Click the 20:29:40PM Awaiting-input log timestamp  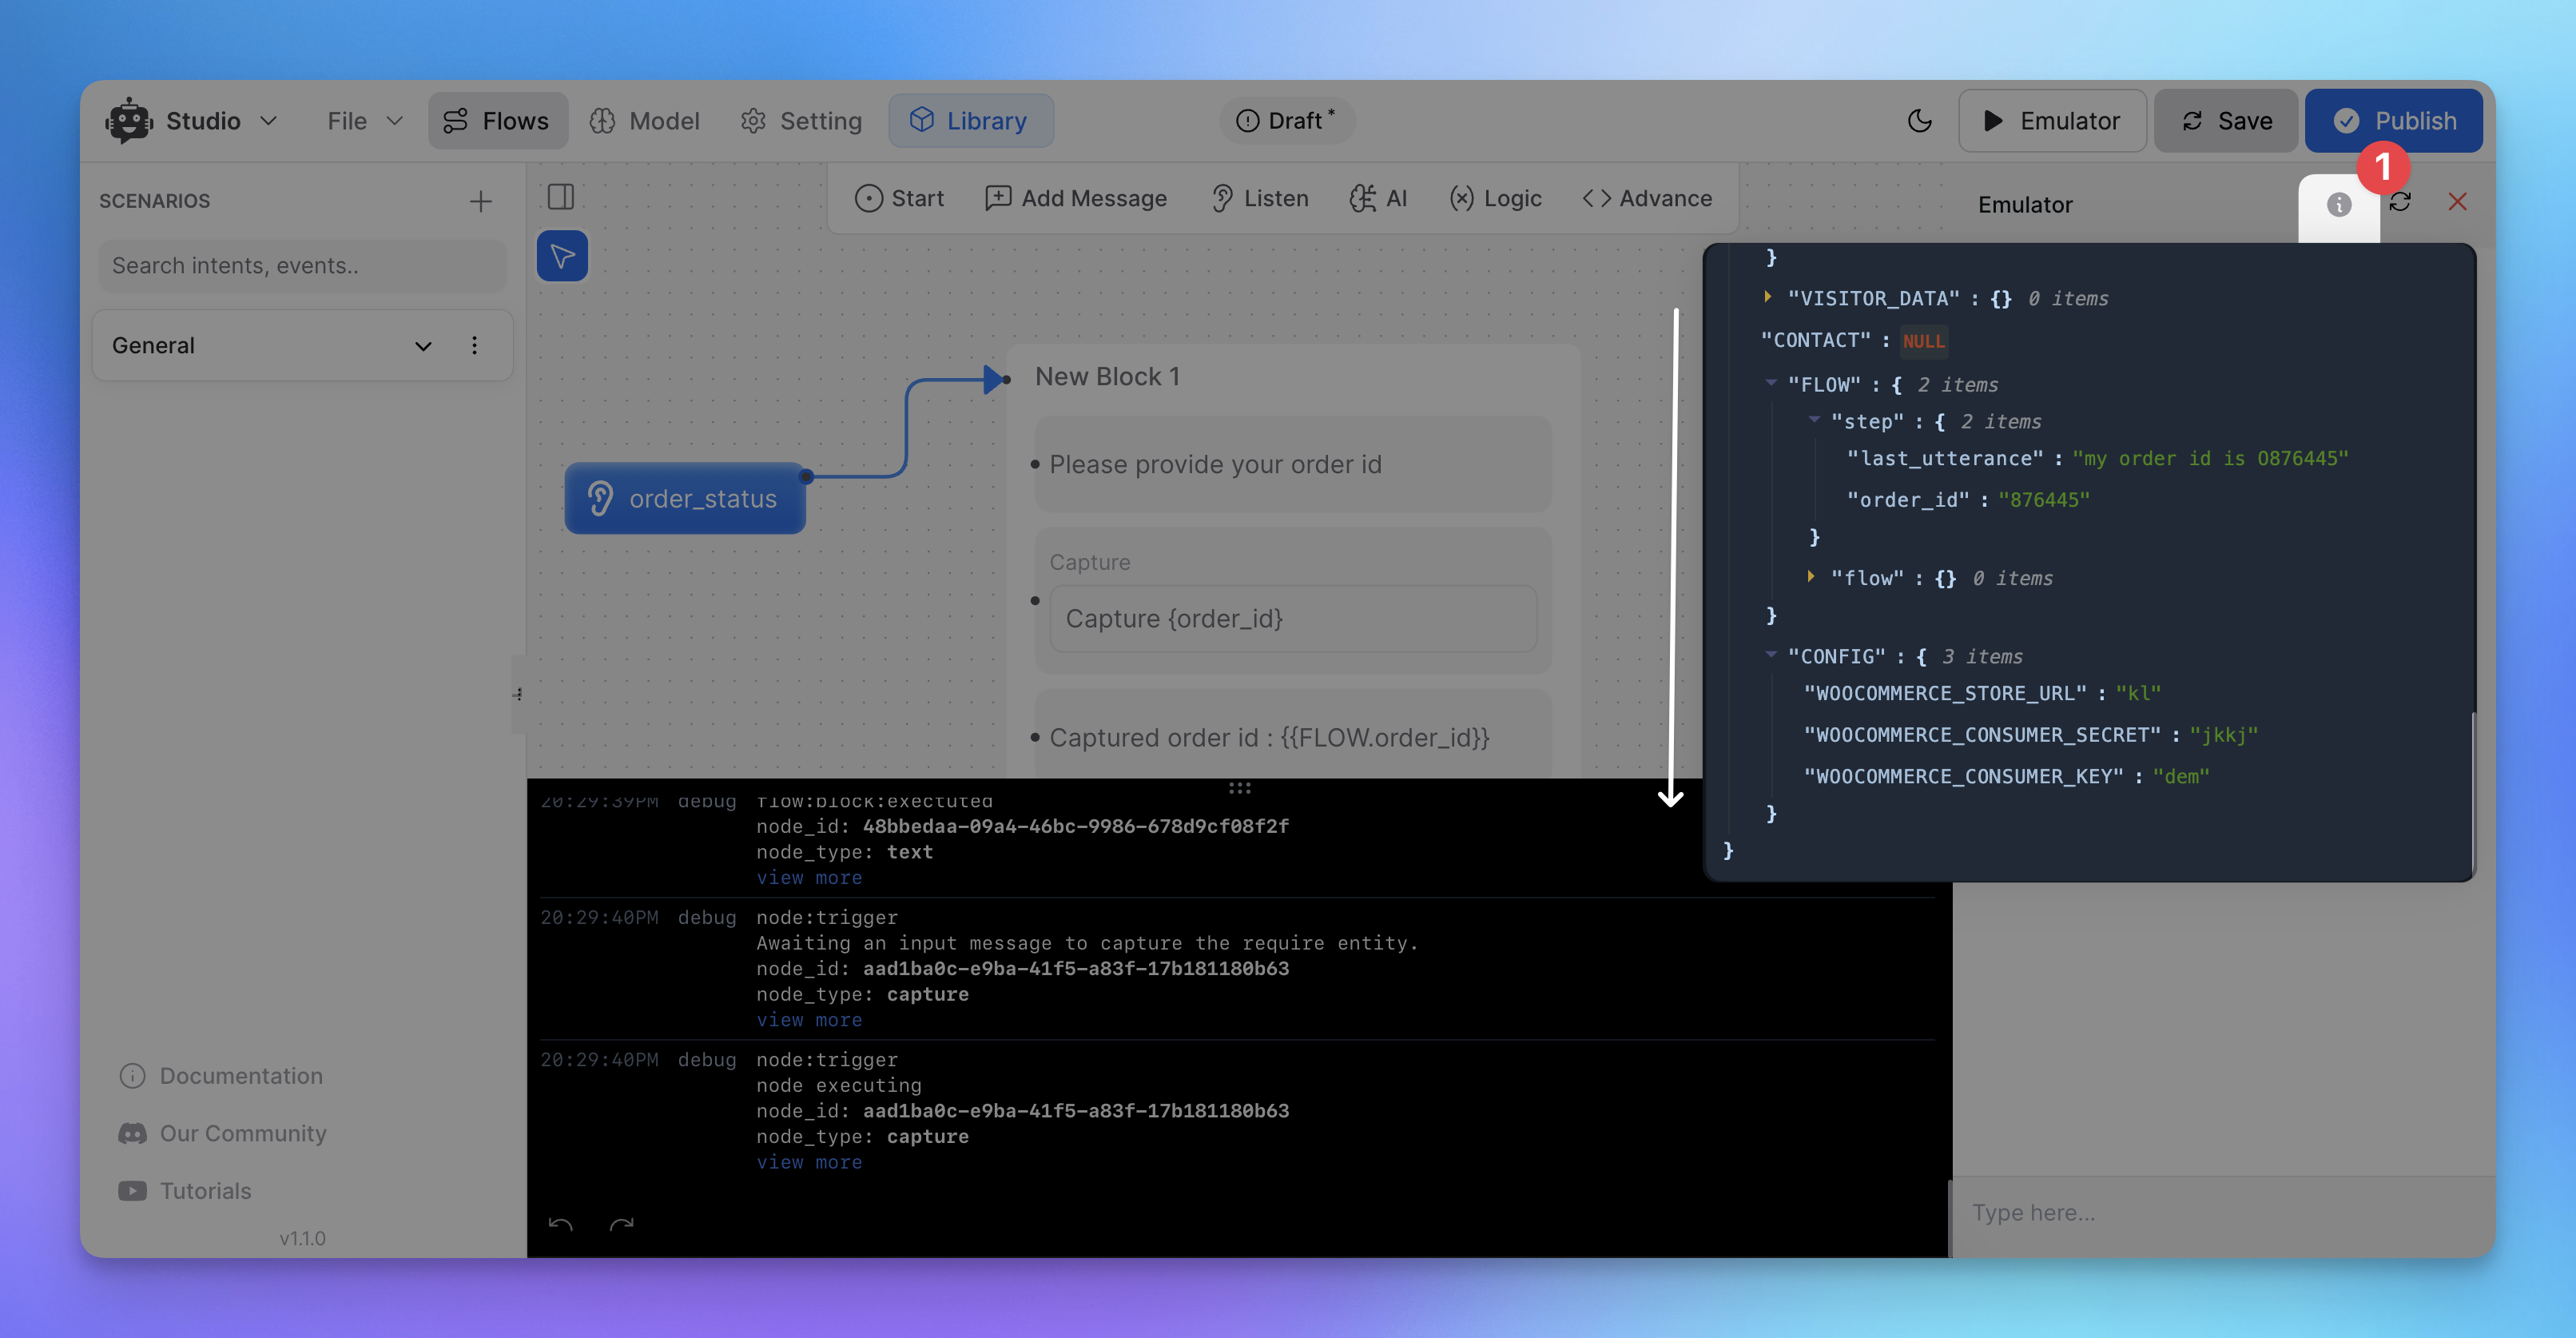tap(599, 918)
